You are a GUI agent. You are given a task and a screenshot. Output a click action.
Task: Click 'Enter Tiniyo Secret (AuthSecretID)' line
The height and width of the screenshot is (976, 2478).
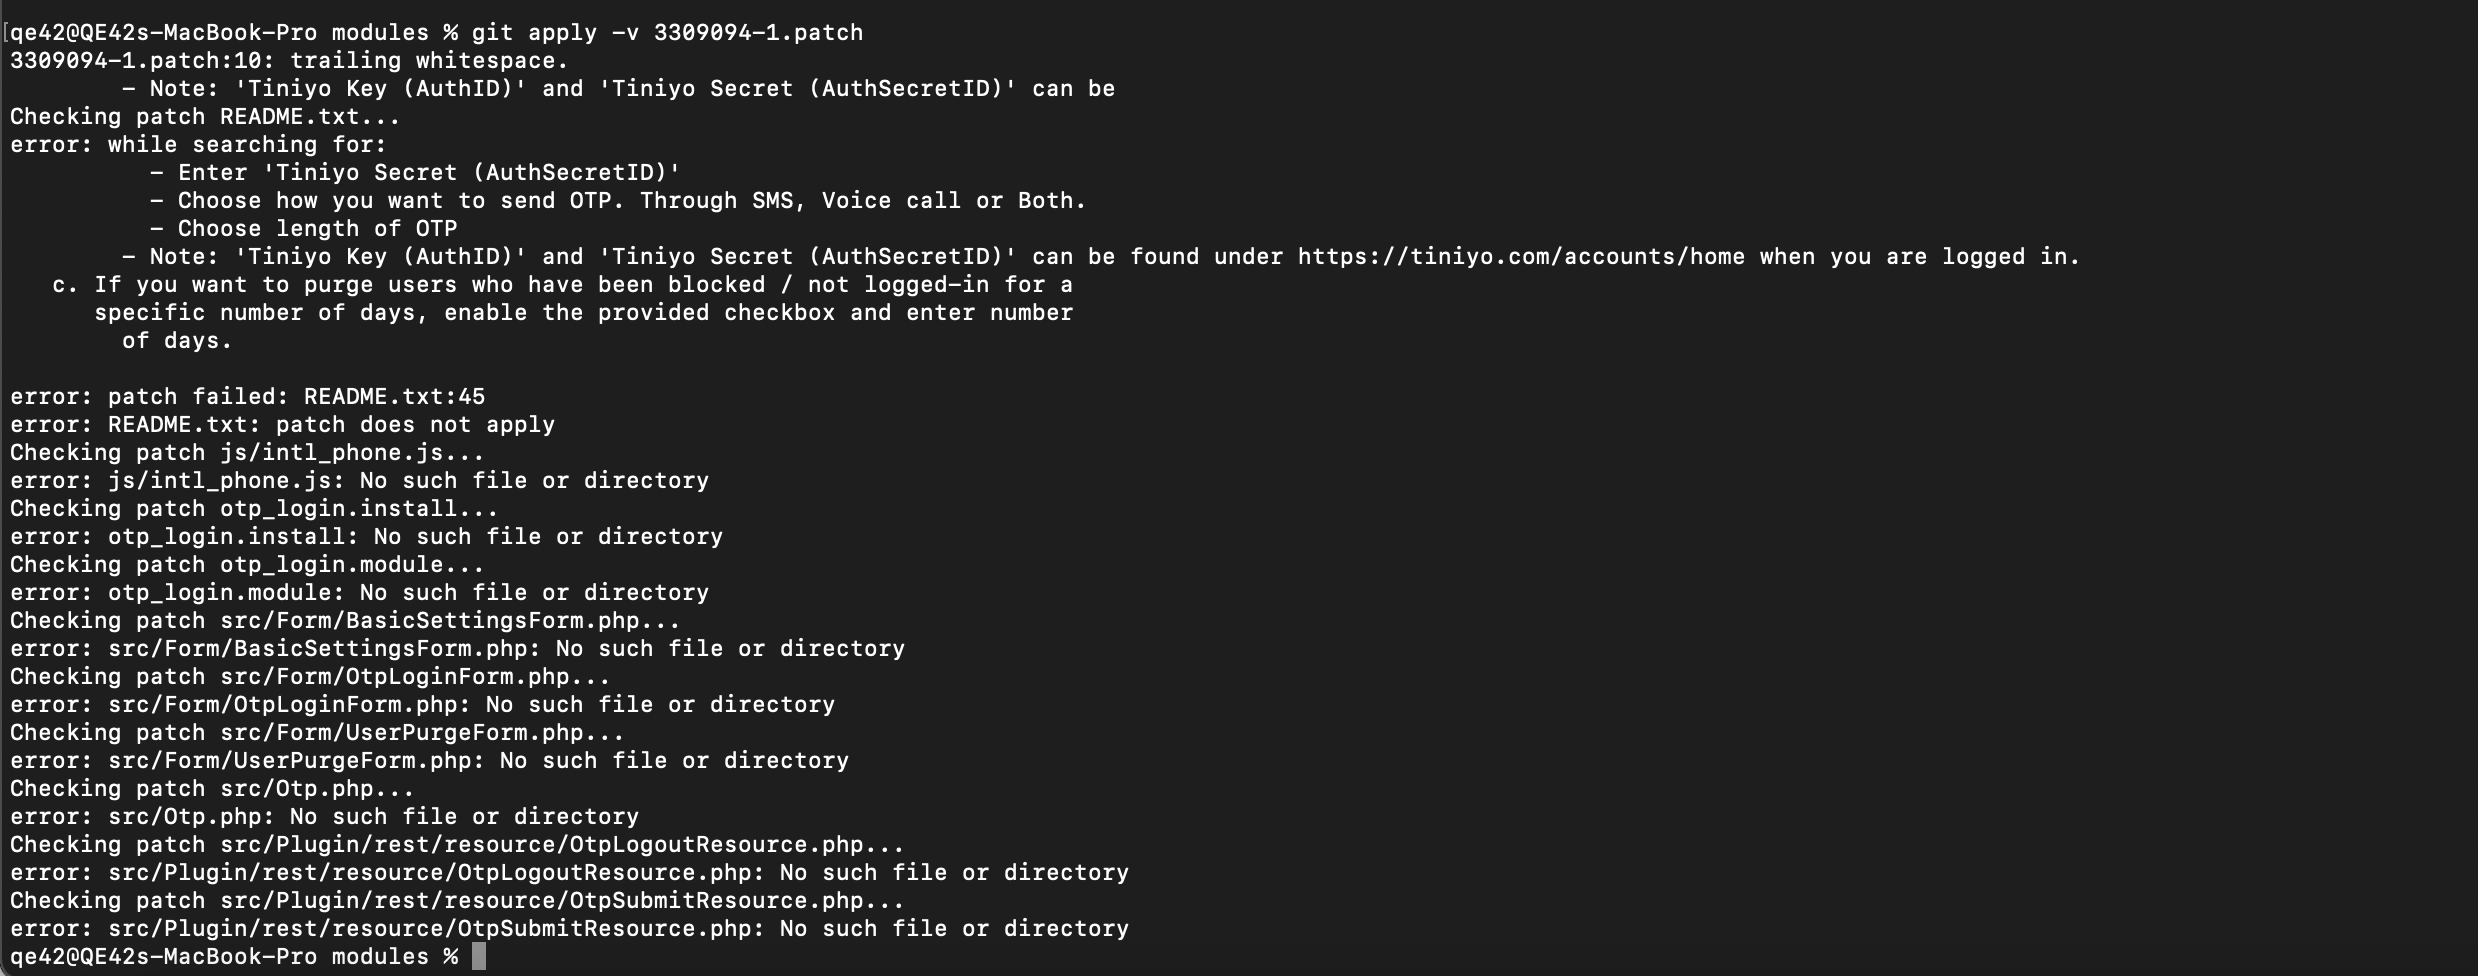tap(415, 173)
